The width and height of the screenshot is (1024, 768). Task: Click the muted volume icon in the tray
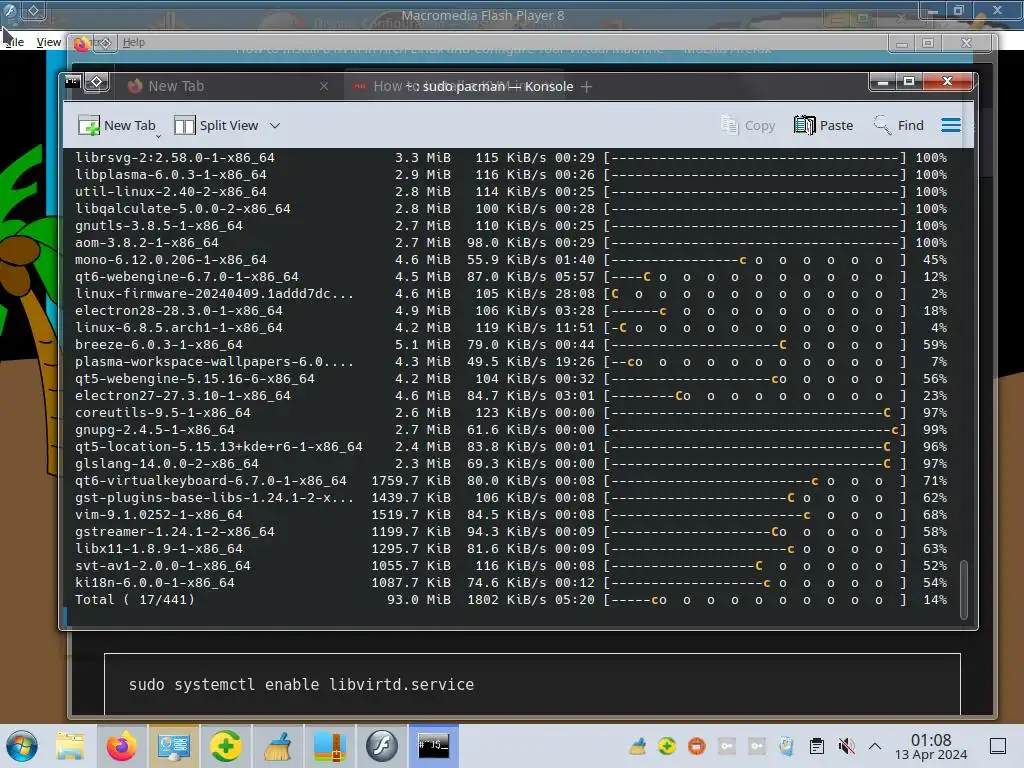tap(846, 746)
